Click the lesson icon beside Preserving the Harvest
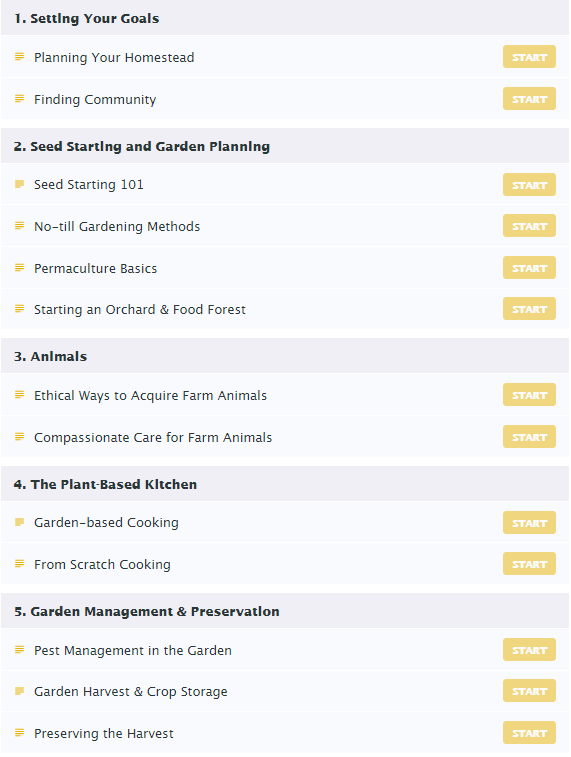 click(x=19, y=733)
